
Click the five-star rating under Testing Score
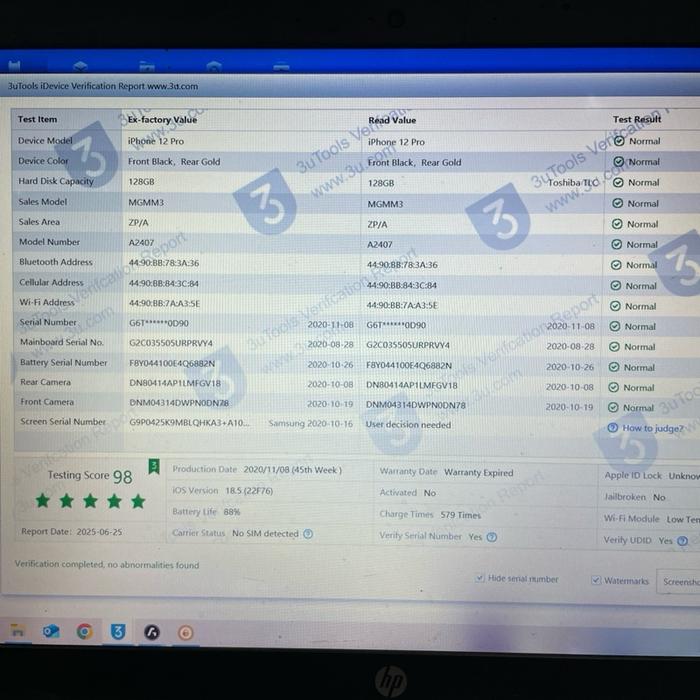(x=90, y=501)
